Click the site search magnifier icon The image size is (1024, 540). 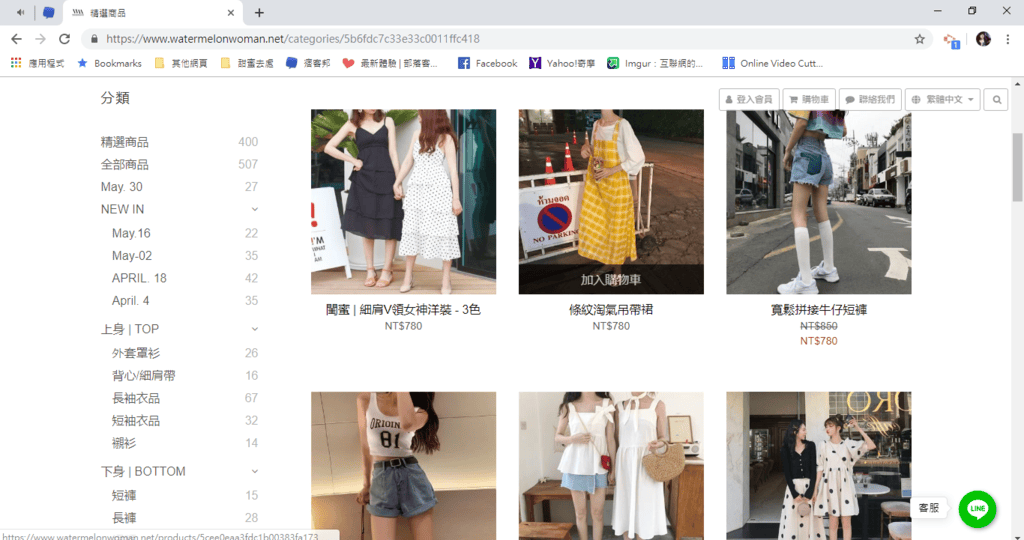point(996,100)
